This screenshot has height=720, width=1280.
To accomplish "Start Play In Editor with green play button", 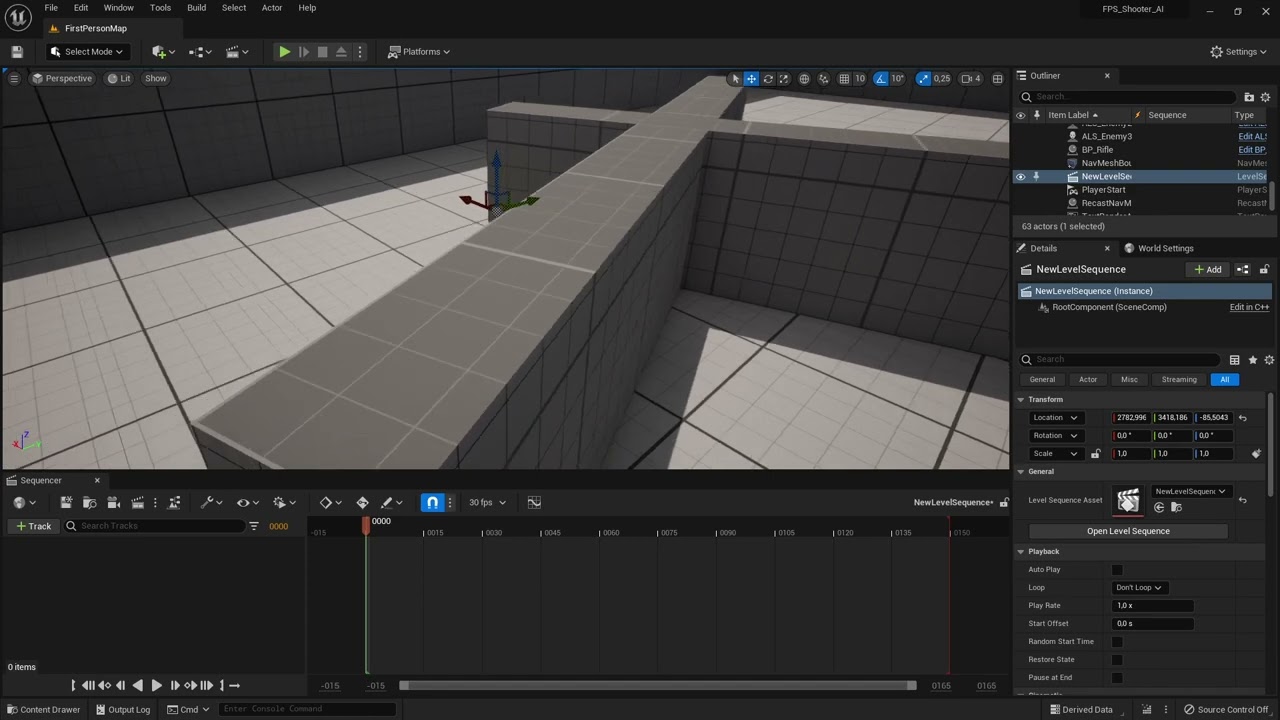I will pos(284,52).
